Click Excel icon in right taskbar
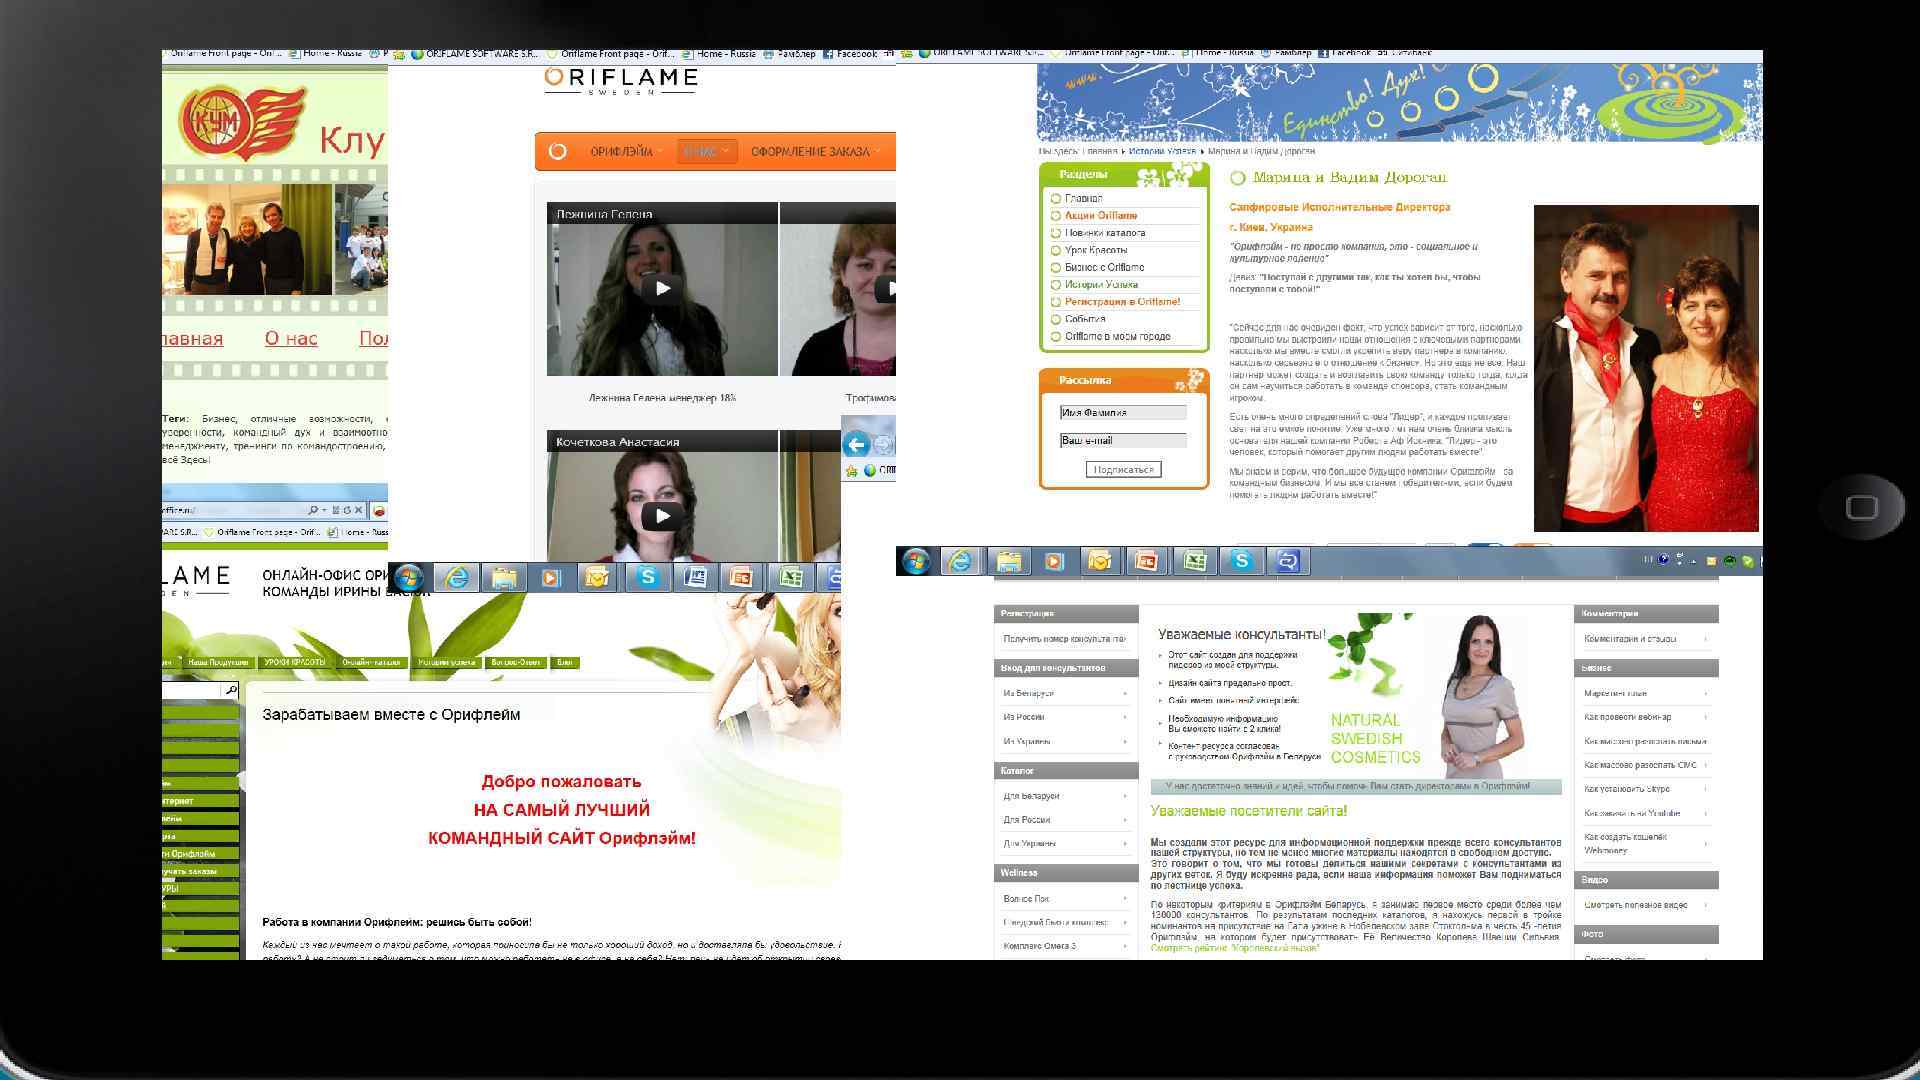 coord(1194,561)
